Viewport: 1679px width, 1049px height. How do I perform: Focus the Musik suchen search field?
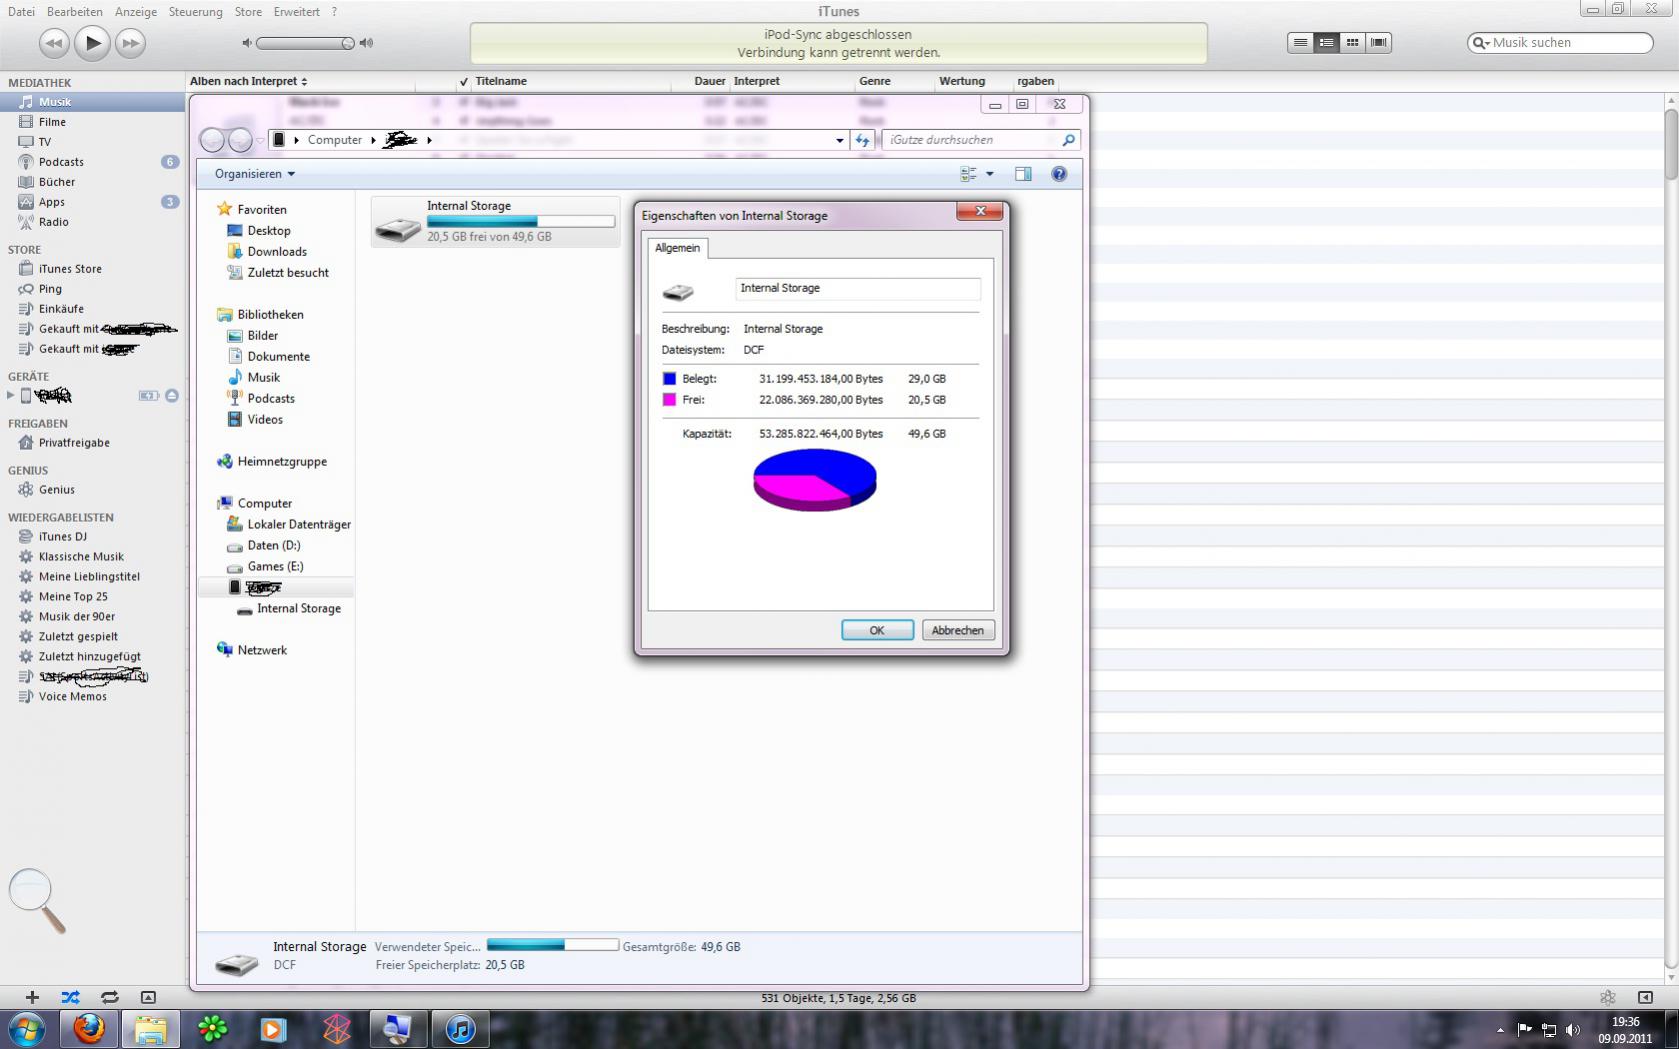pos(1560,43)
